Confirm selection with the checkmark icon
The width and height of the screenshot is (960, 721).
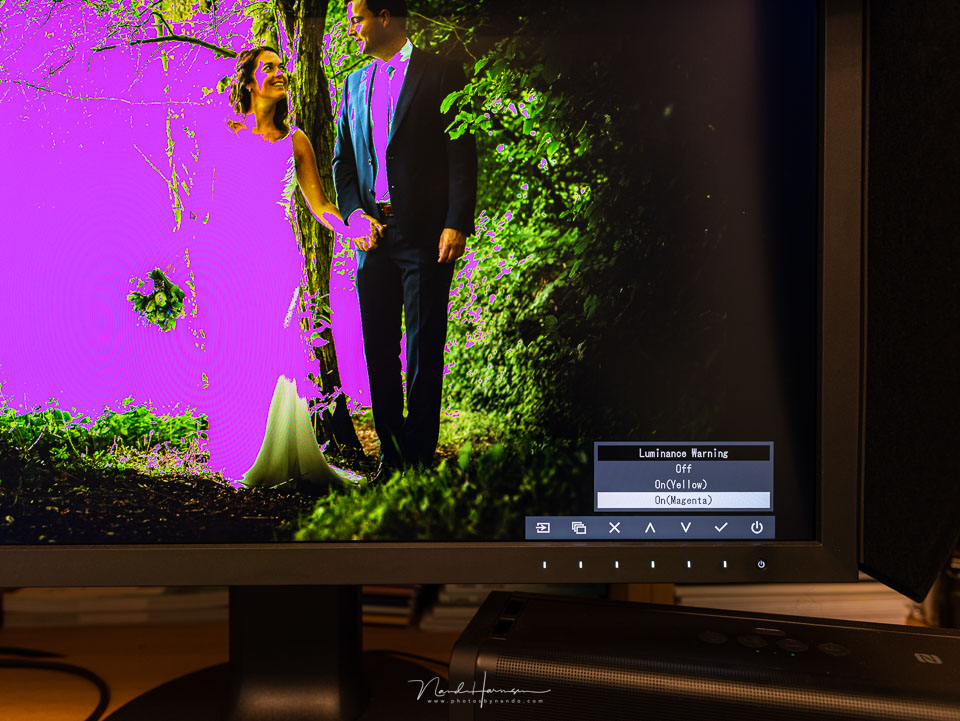point(721,527)
